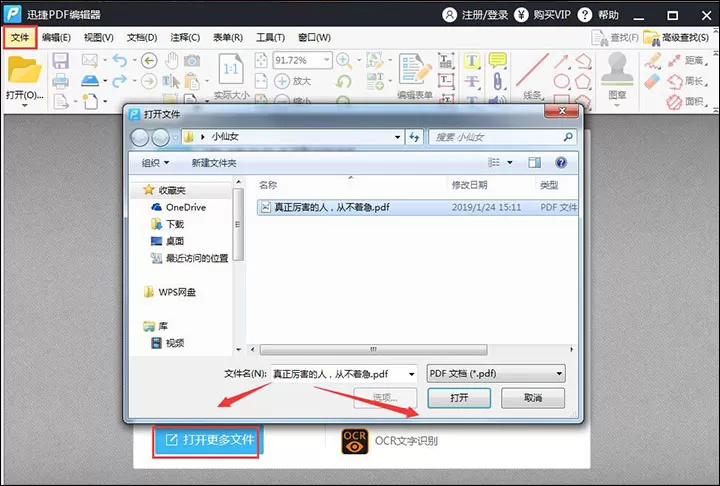This screenshot has width=720, height=486.
Task: Click the Print icon in the toolbar
Action: pos(61,81)
